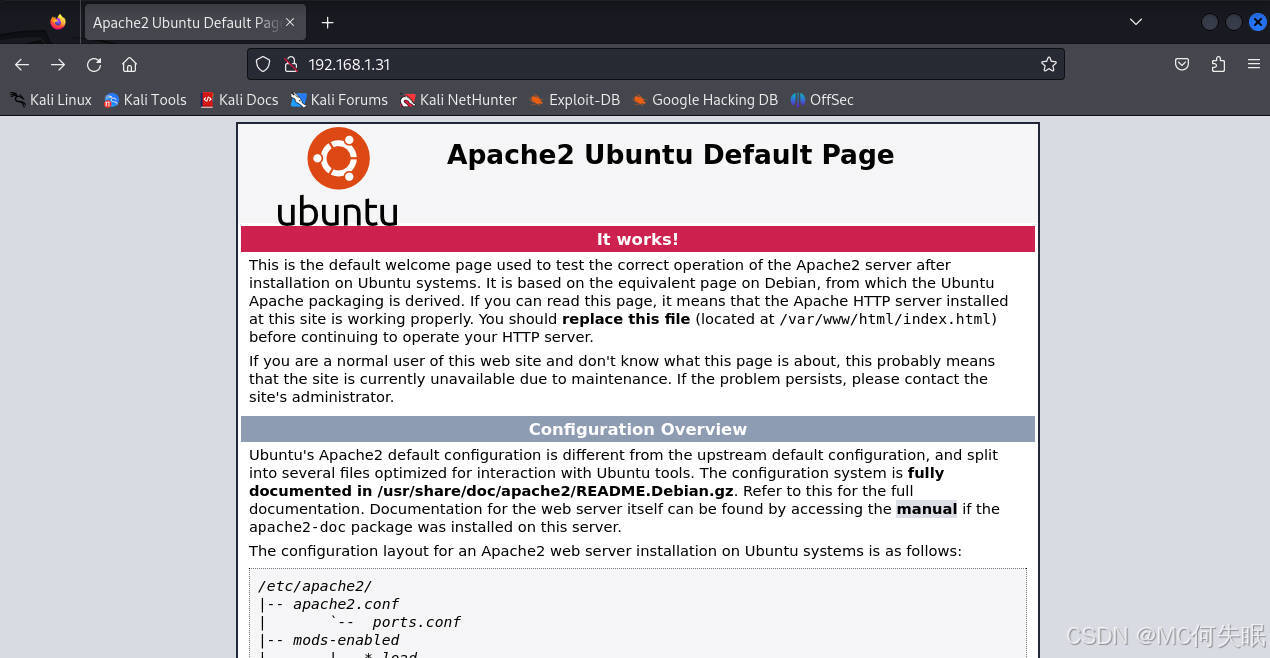Click the tracking protection shield icon
The width and height of the screenshot is (1270, 658).
coord(263,64)
